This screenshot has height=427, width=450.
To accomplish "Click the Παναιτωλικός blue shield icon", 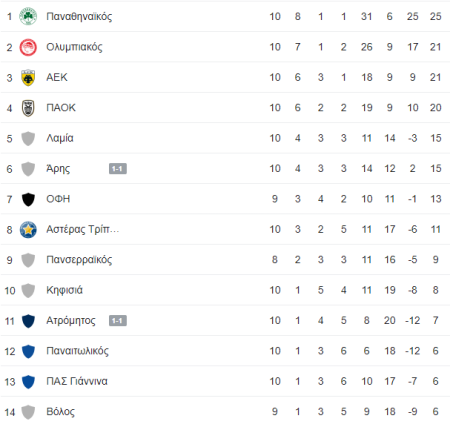I will click(28, 351).
